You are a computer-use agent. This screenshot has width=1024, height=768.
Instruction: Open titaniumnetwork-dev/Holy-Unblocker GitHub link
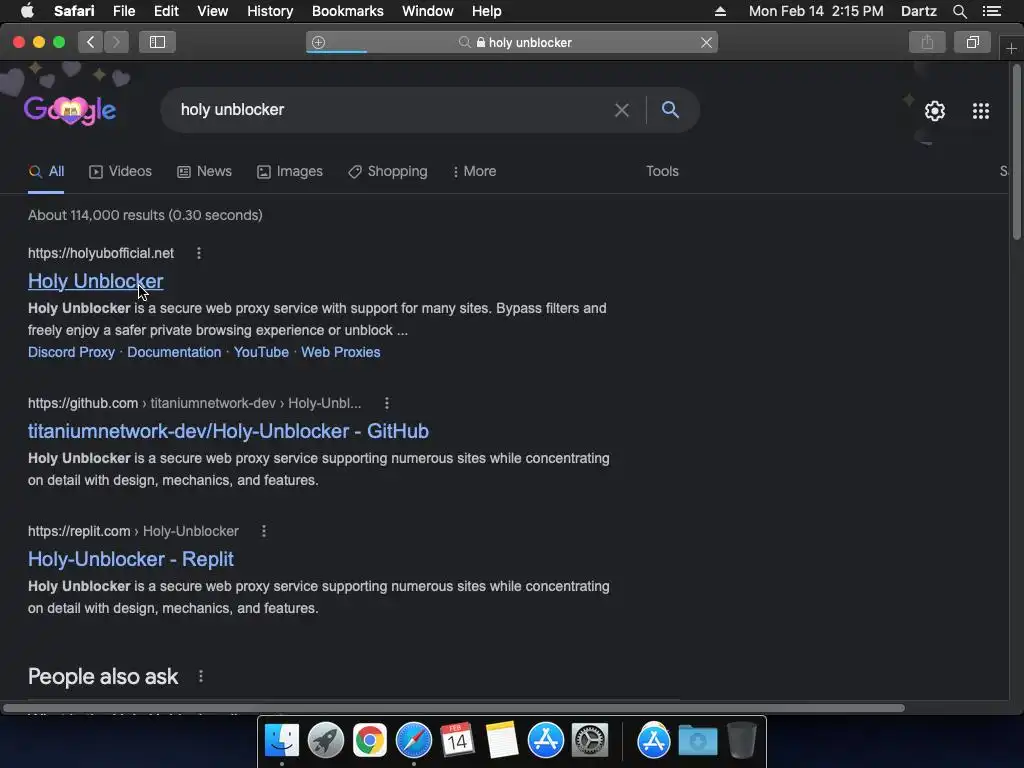coord(228,432)
